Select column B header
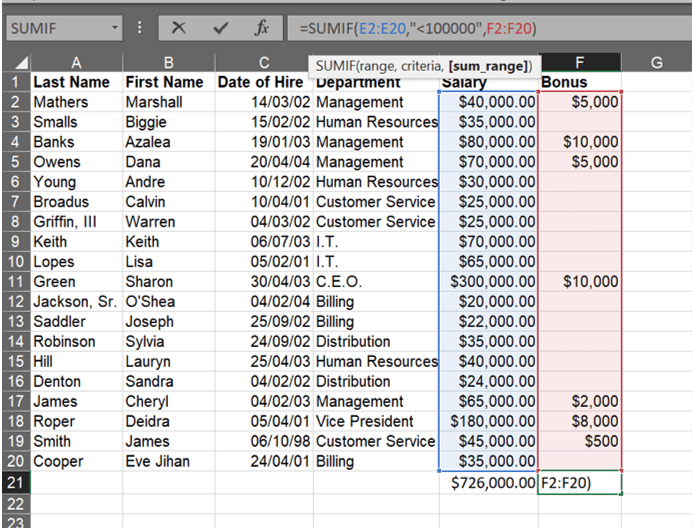692x528 pixels. pyautogui.click(x=168, y=63)
